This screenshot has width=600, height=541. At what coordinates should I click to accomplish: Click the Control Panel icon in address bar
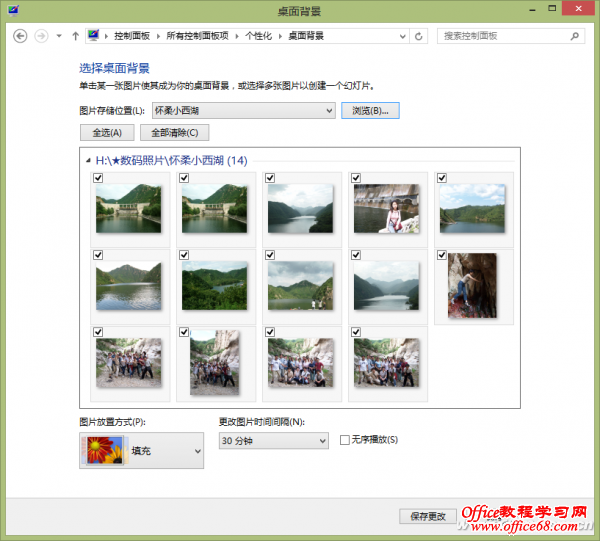pyautogui.click(x=93, y=36)
